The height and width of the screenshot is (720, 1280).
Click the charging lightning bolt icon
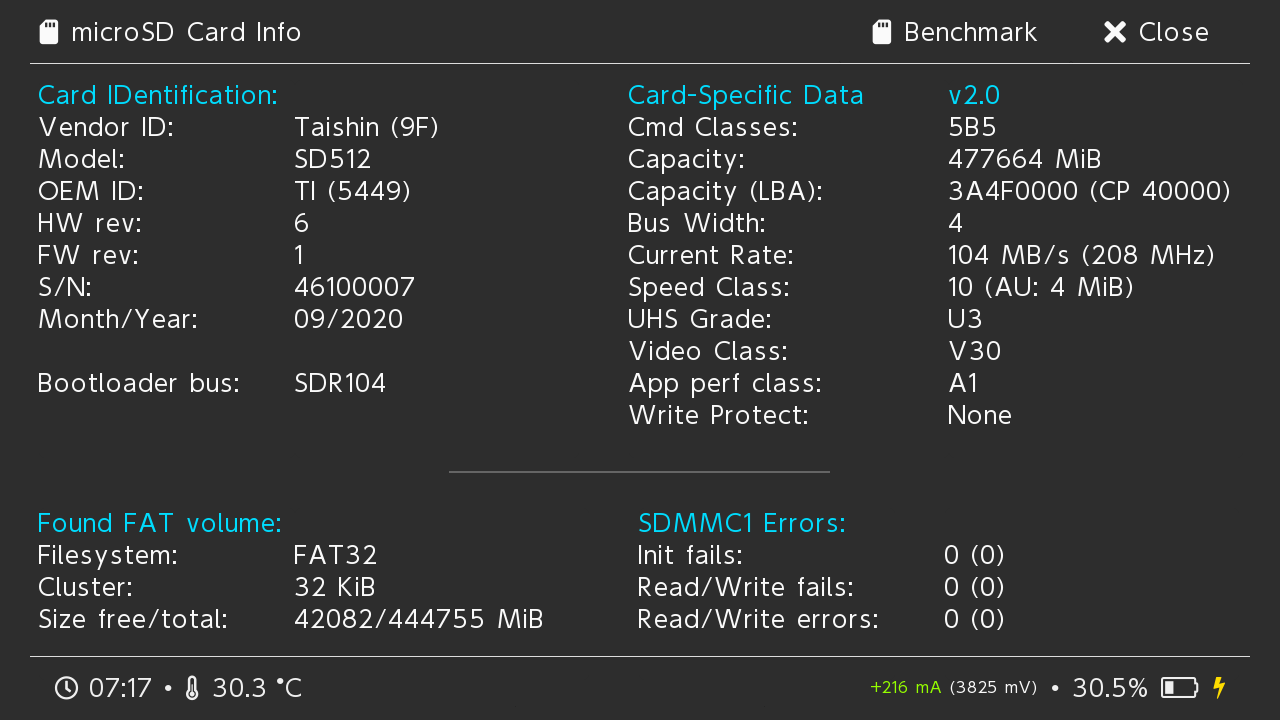[x=1219, y=687]
